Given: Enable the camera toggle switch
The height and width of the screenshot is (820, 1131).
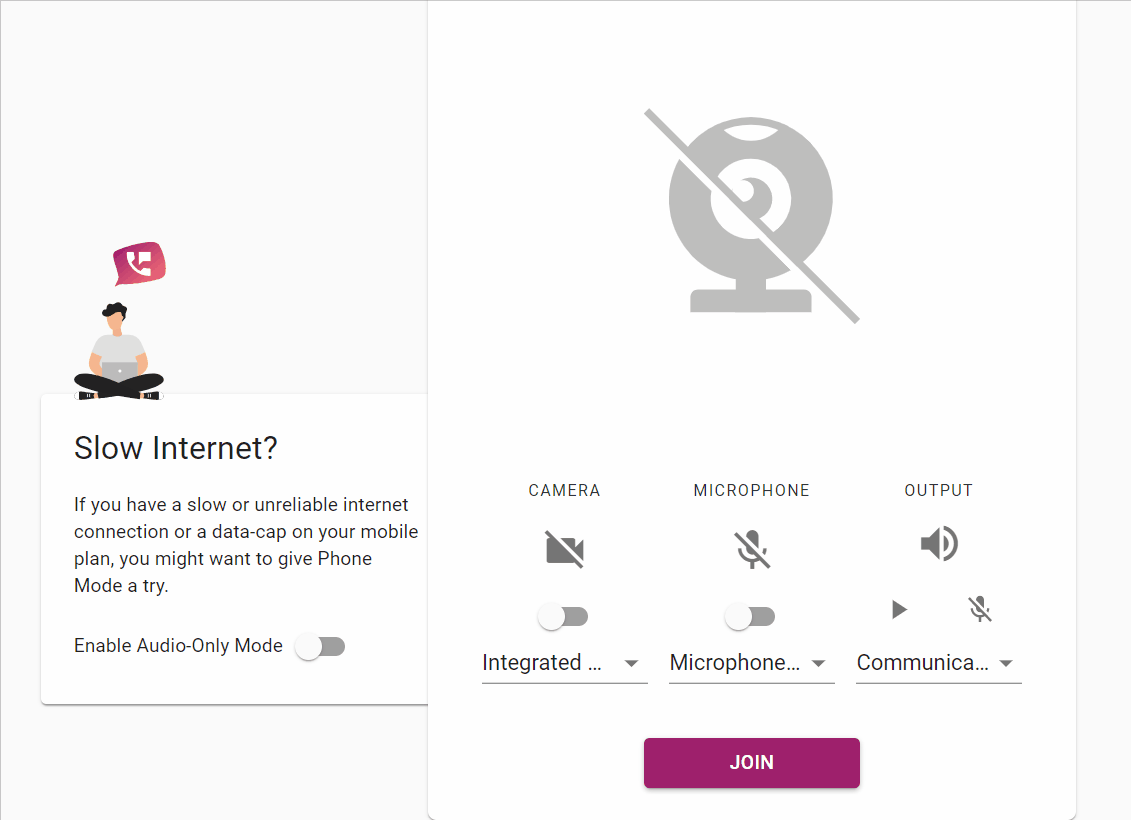Looking at the screenshot, I should 563,616.
